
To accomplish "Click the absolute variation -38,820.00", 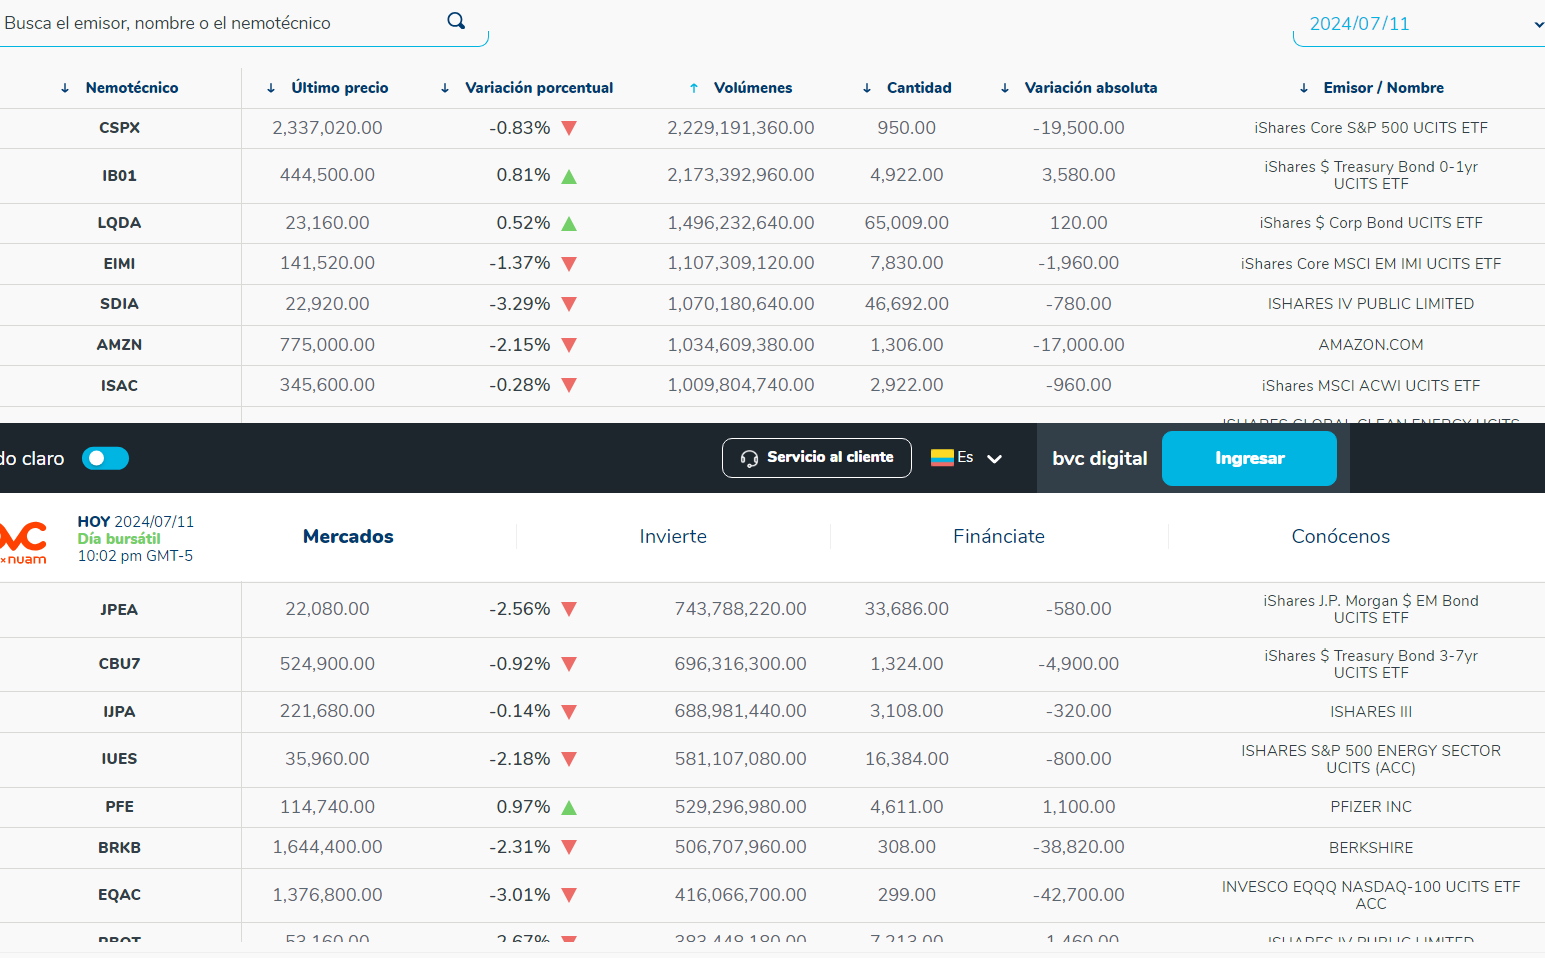I will 1079,847.
